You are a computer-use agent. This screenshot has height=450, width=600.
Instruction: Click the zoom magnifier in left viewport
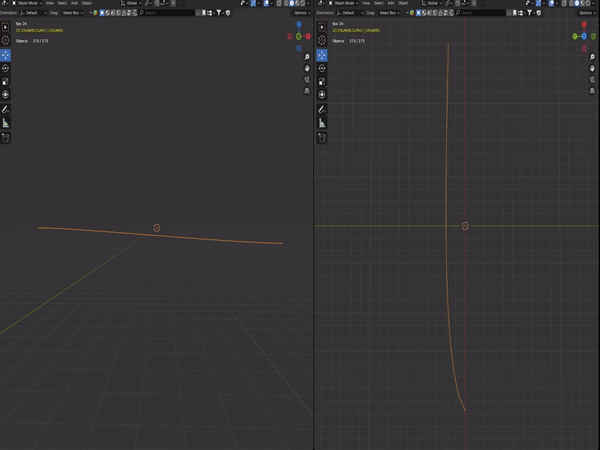pyautogui.click(x=307, y=57)
